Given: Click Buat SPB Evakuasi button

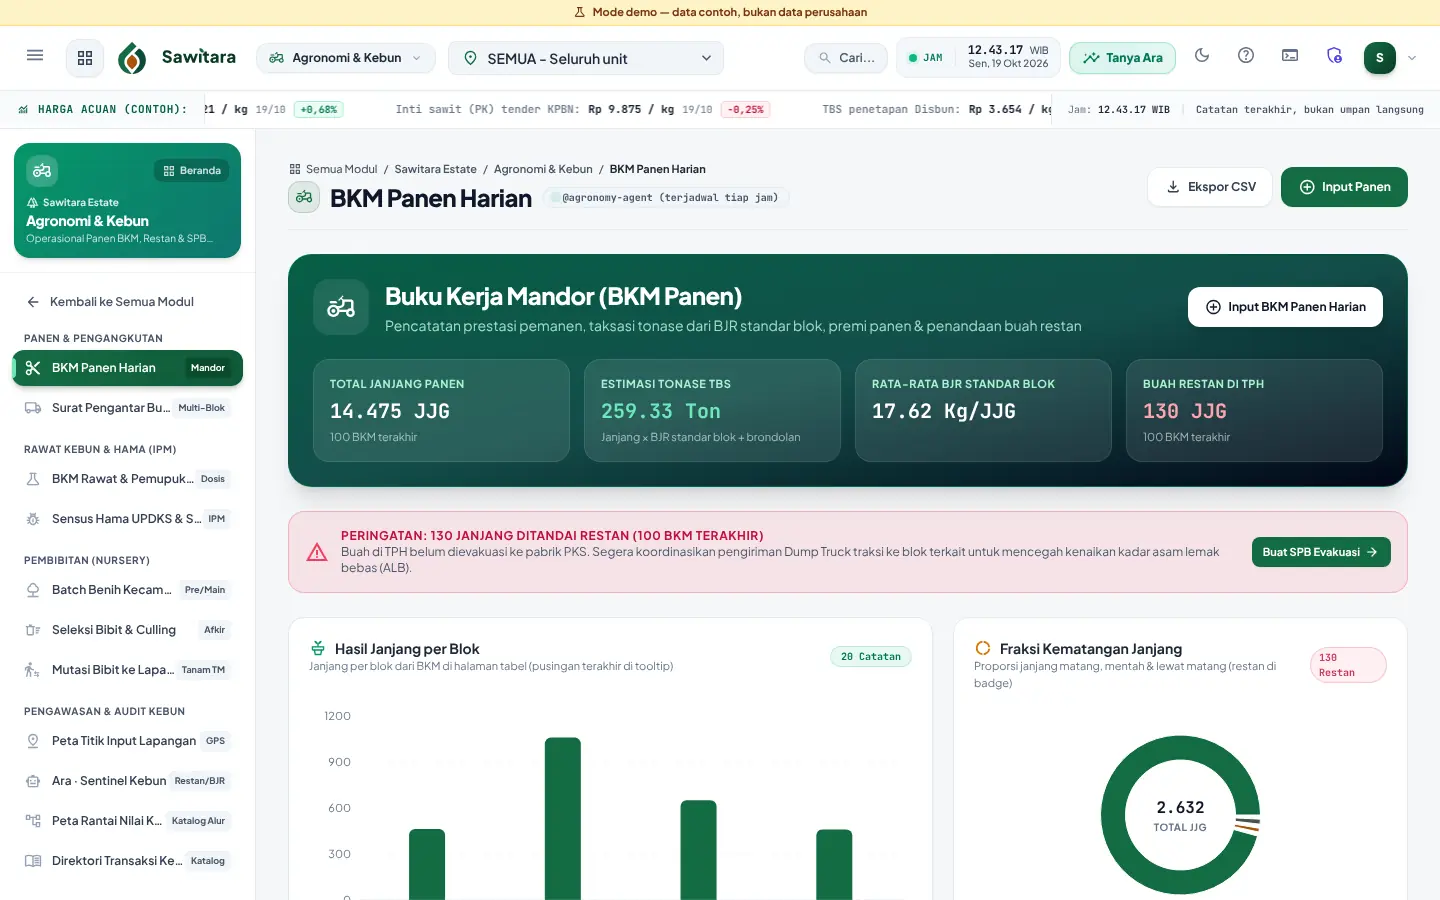Looking at the screenshot, I should 1321,552.
